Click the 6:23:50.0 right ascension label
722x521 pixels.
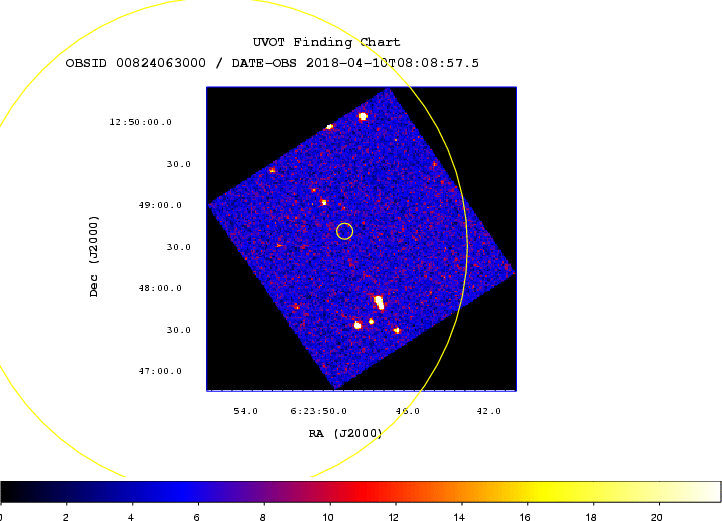click(x=319, y=411)
